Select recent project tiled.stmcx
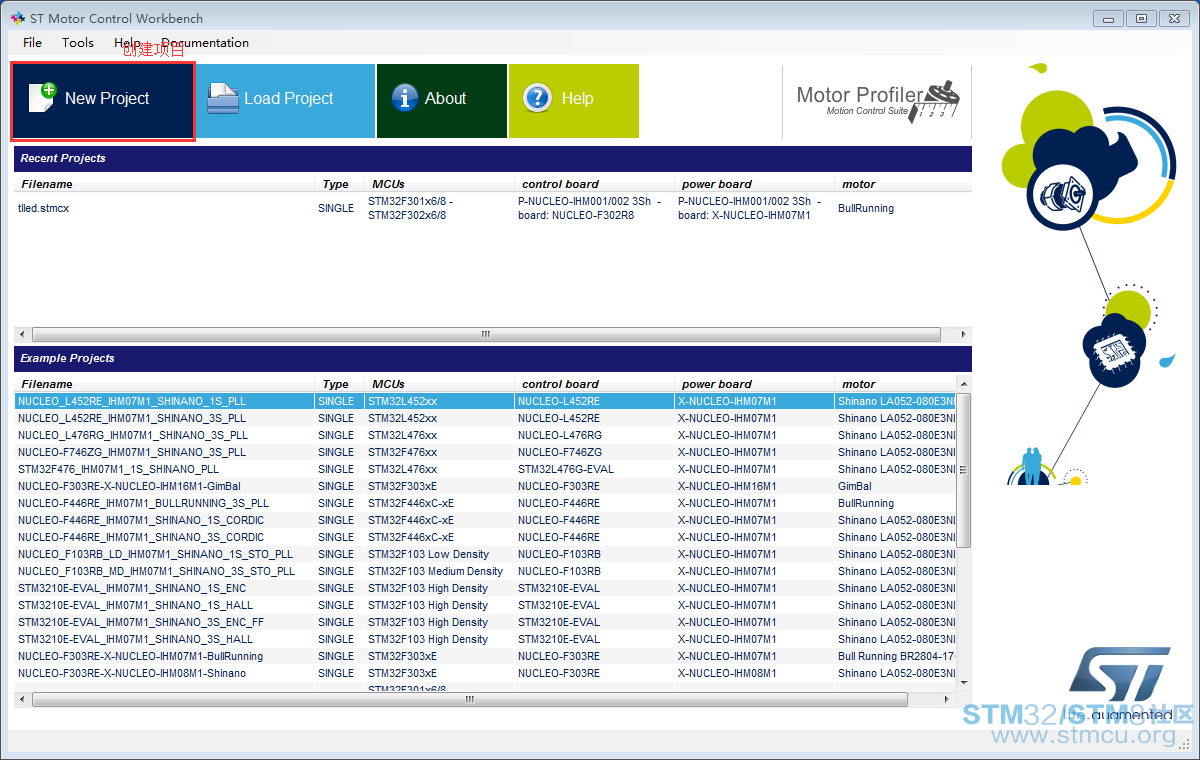Image resolution: width=1200 pixels, height=760 pixels. [493, 209]
